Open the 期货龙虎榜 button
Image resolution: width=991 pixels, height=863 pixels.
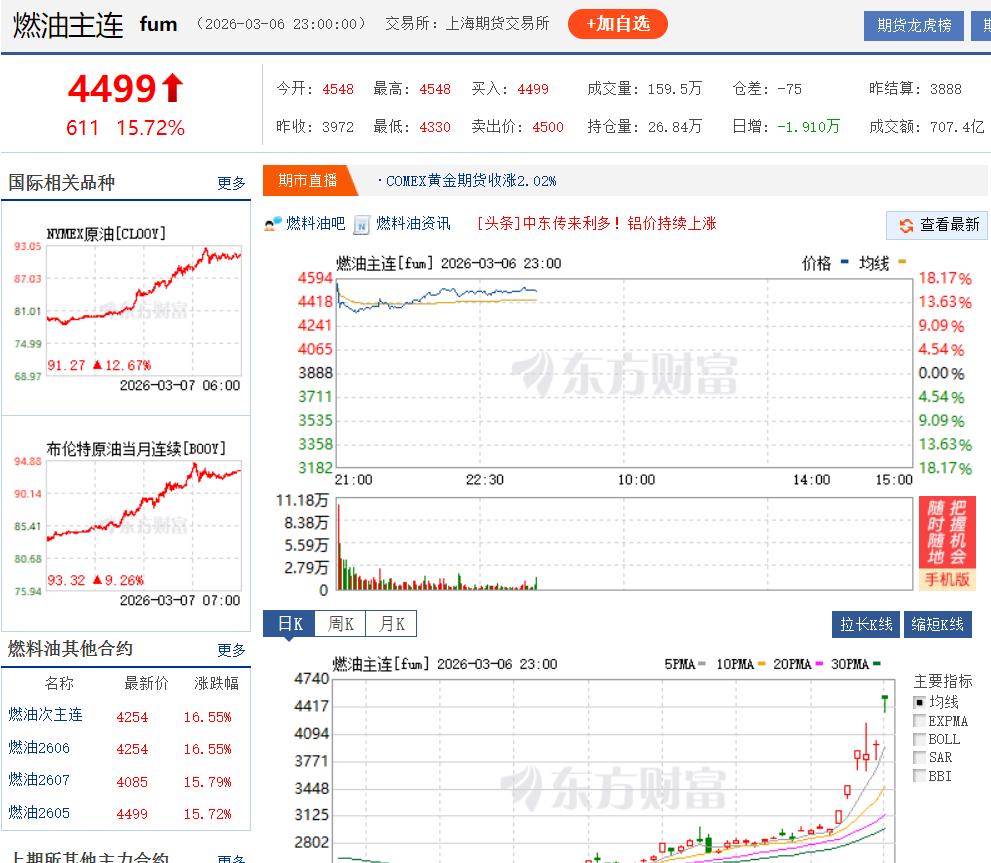914,25
